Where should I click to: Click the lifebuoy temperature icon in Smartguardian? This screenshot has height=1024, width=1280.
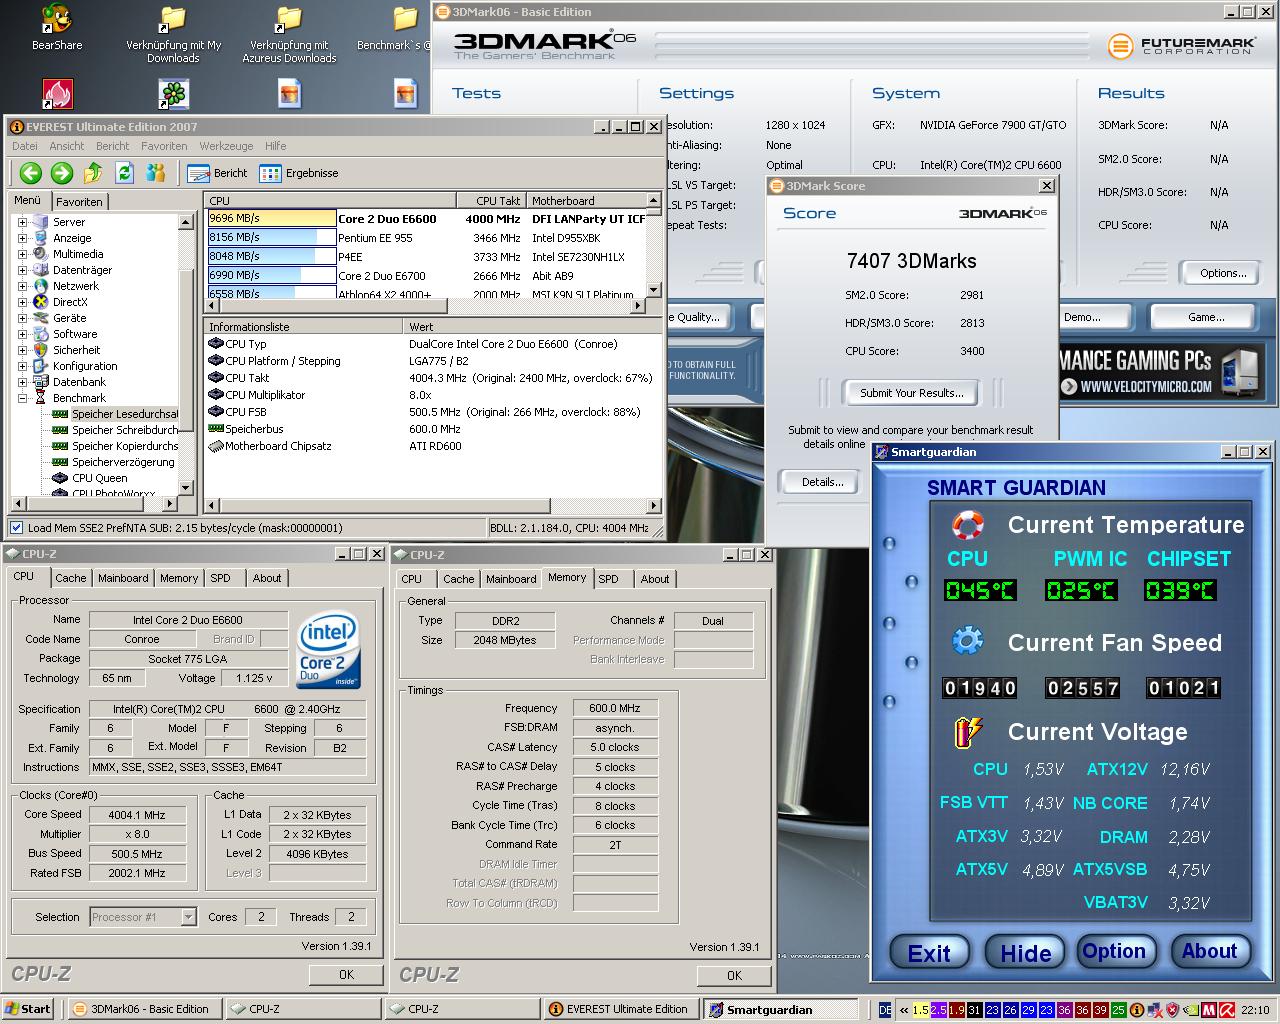tap(967, 525)
